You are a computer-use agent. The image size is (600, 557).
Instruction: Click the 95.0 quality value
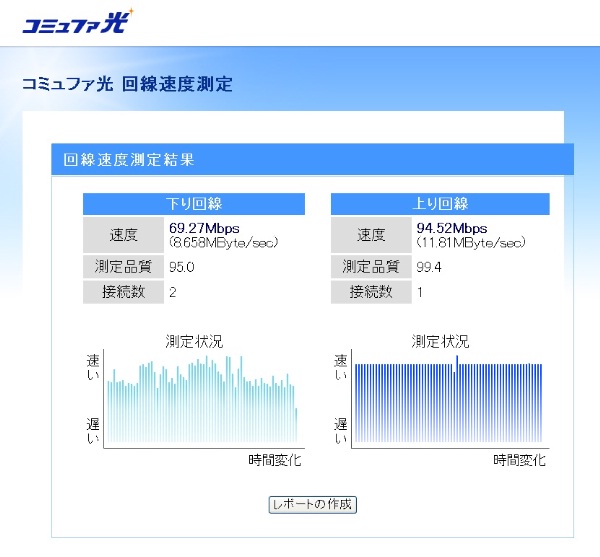[182, 267]
